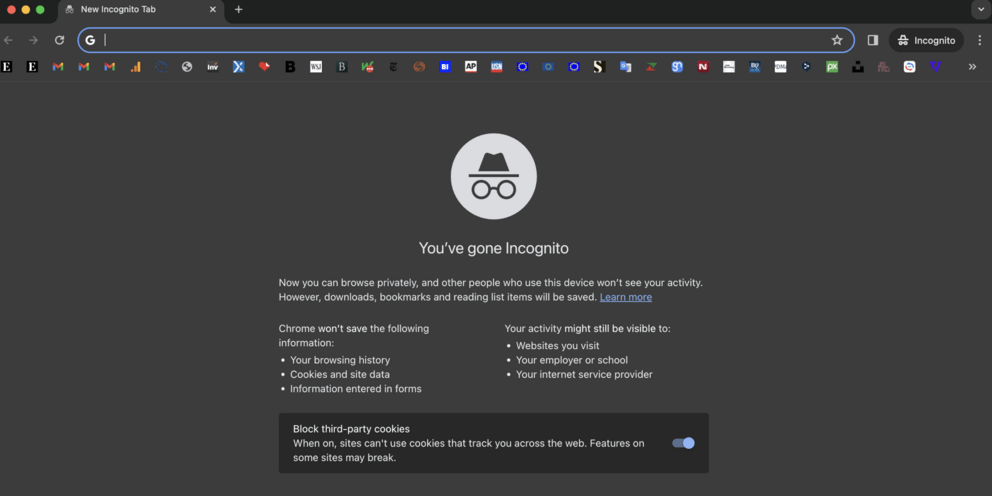Open the blue BI bookmark

coord(445,66)
